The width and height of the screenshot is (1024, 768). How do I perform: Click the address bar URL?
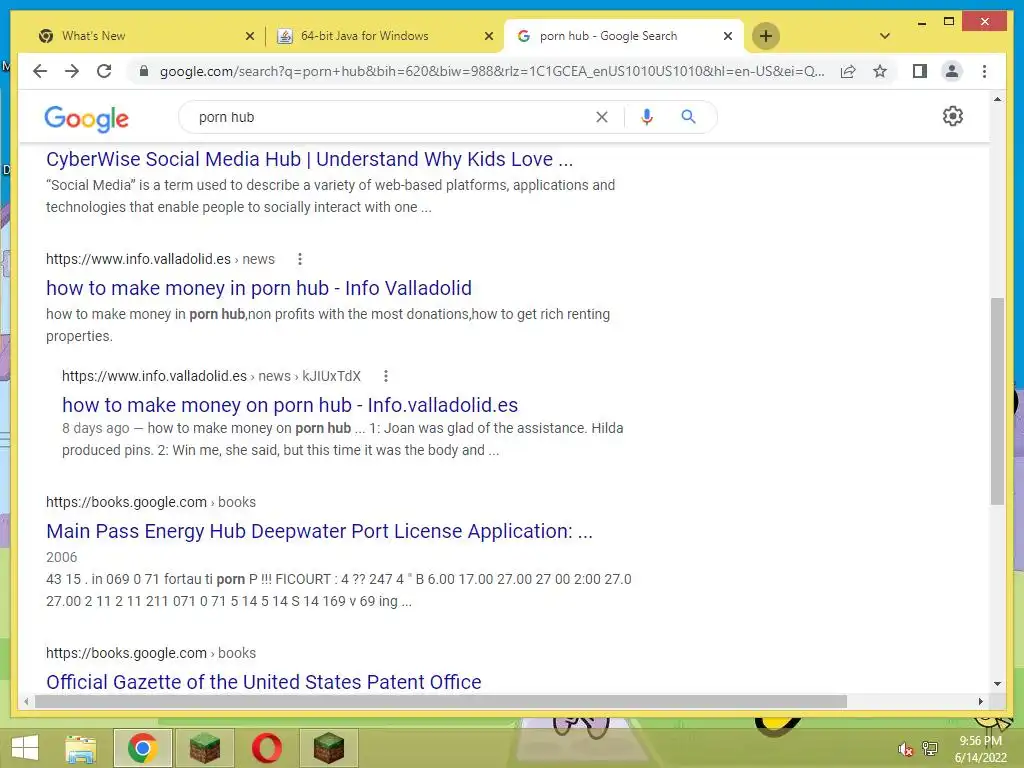[x=491, y=71]
